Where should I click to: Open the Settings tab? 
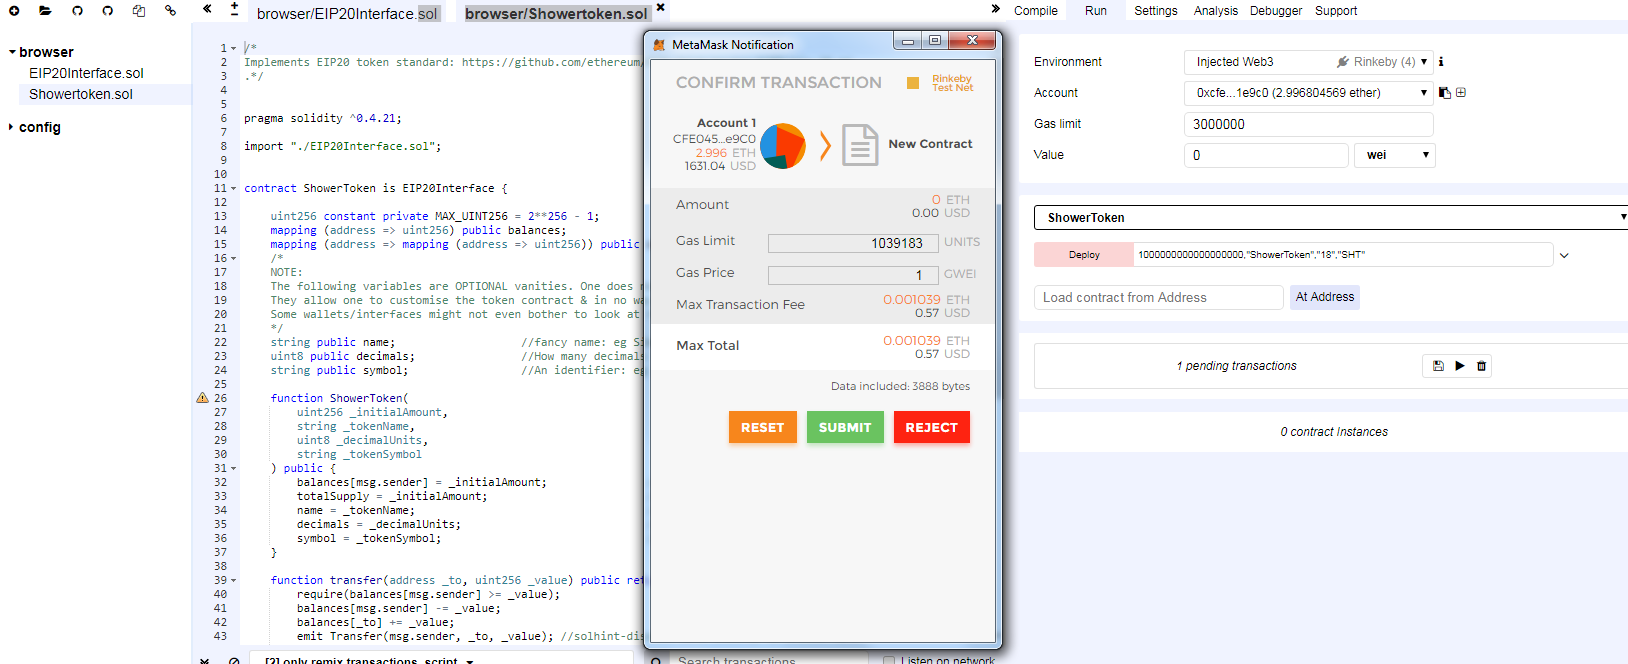coord(1156,11)
